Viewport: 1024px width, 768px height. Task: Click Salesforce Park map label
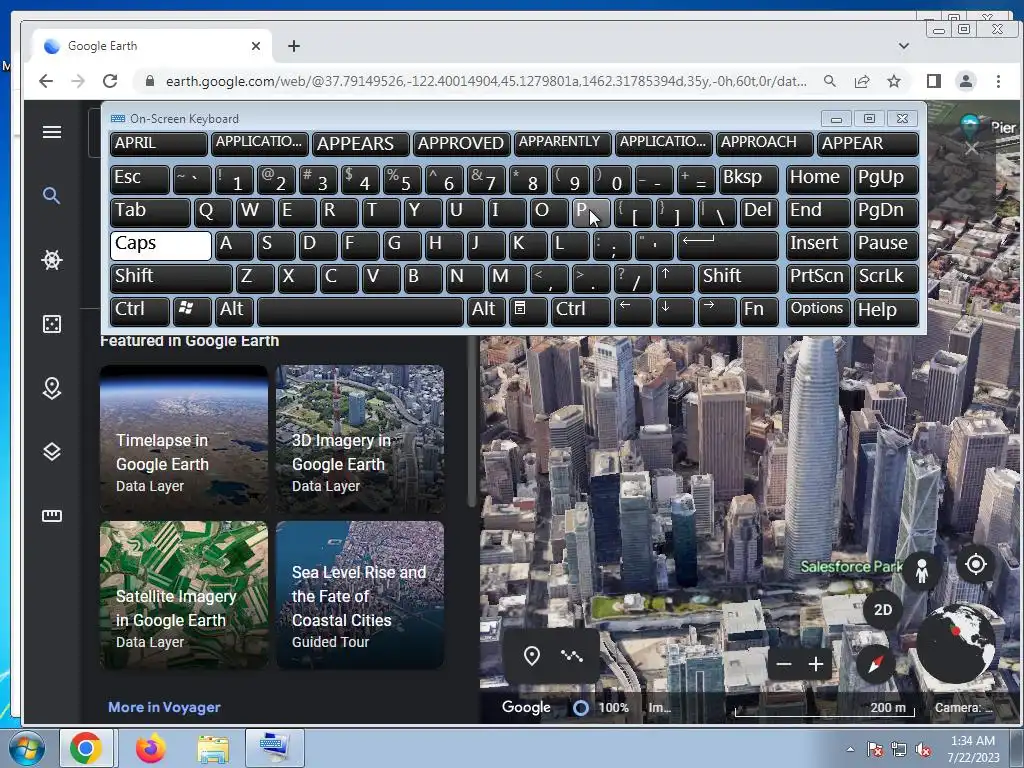pos(851,566)
